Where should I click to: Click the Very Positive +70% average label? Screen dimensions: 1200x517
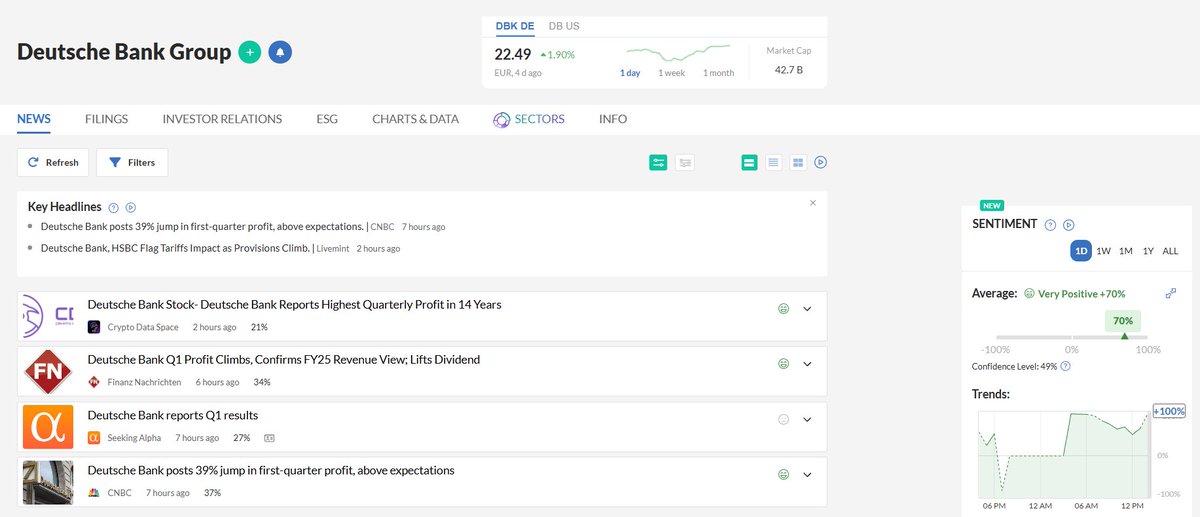coord(1082,294)
